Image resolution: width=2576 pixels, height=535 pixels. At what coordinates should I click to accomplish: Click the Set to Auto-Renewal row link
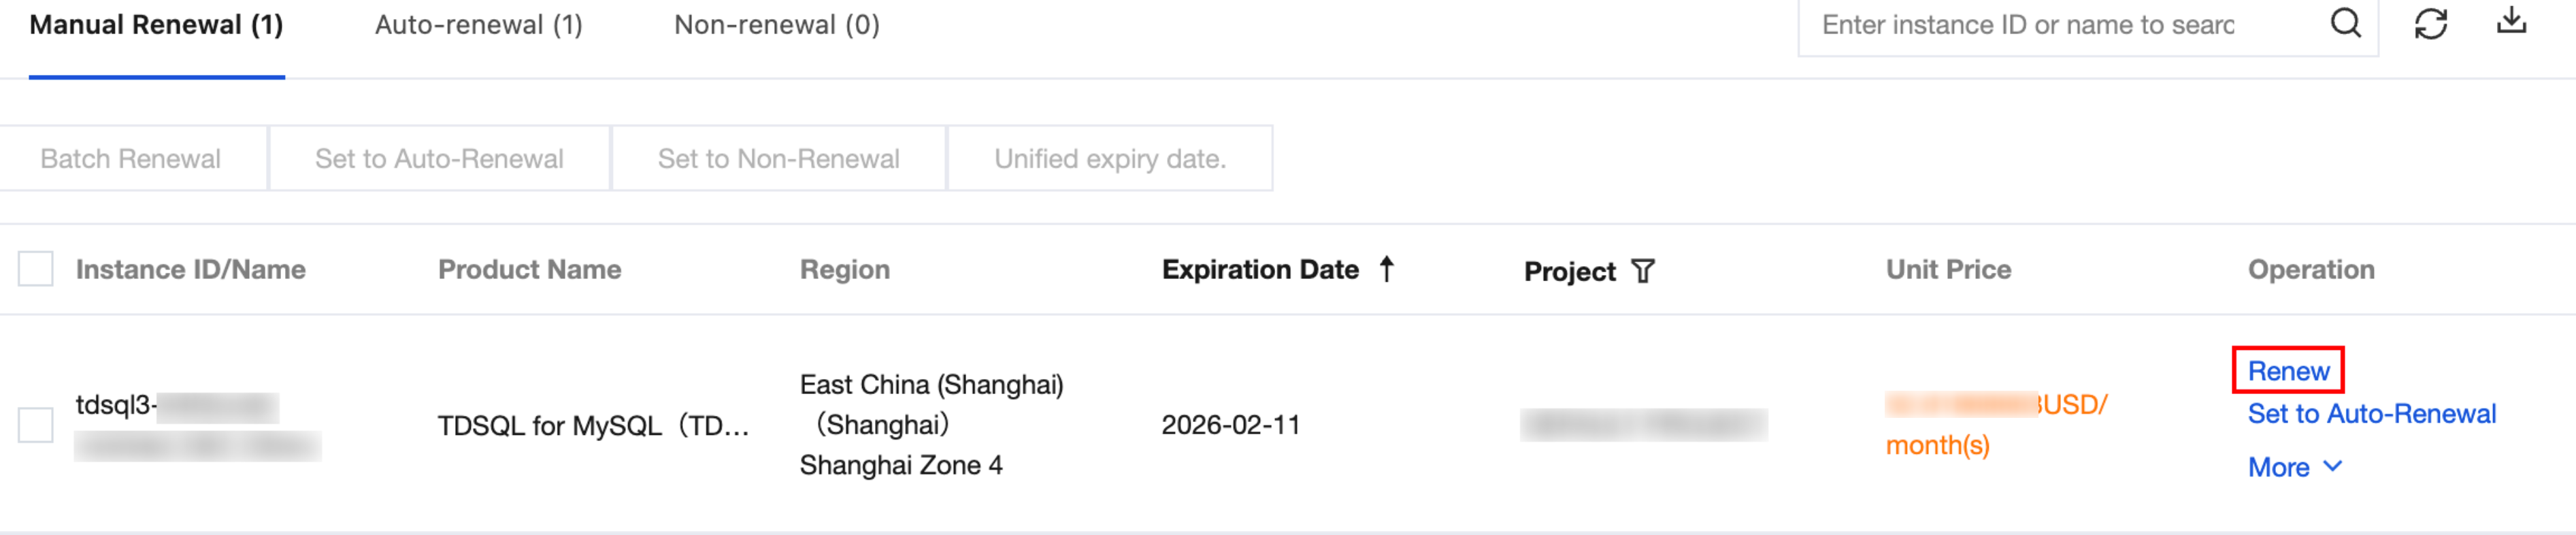click(2371, 414)
